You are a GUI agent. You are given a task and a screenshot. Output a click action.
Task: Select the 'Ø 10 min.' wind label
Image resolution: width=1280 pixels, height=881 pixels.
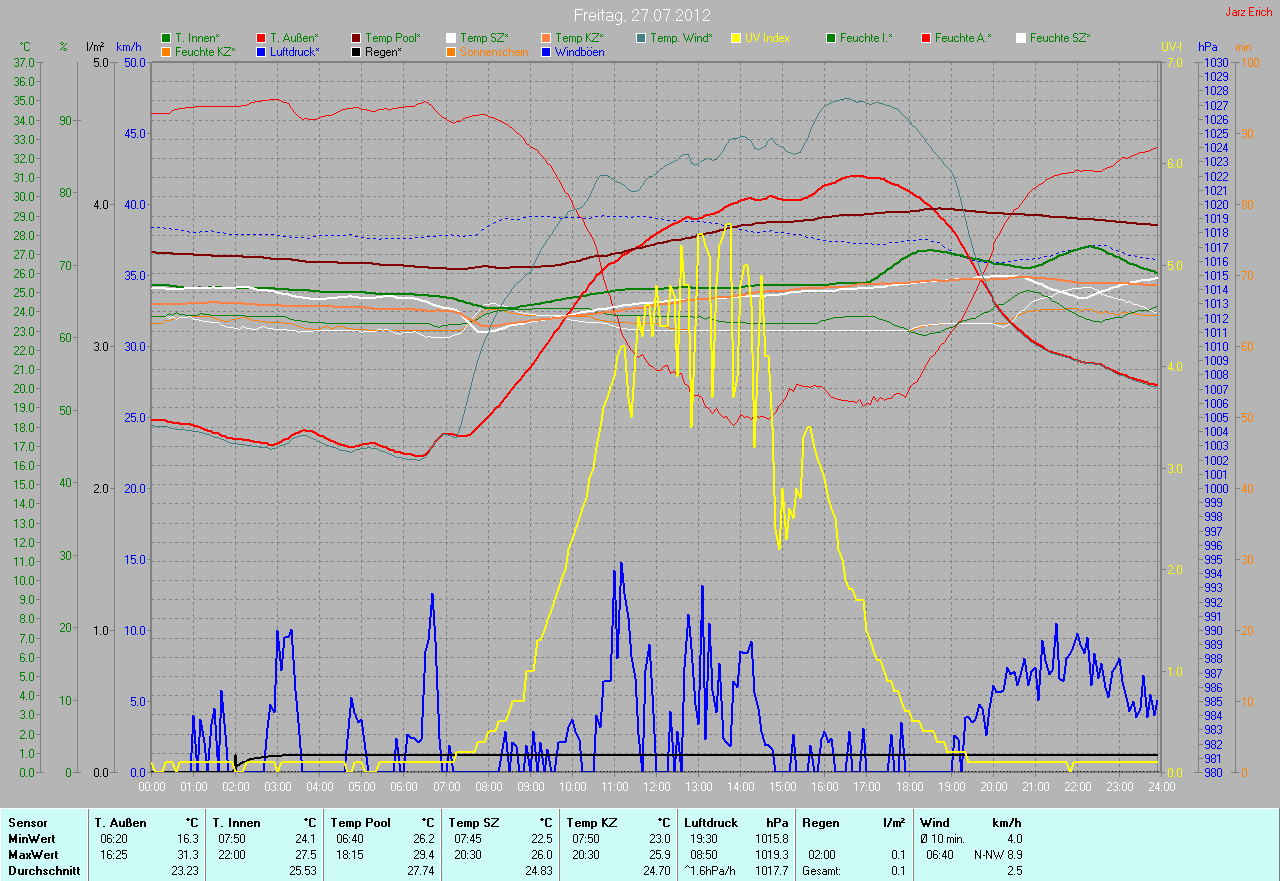click(x=945, y=839)
